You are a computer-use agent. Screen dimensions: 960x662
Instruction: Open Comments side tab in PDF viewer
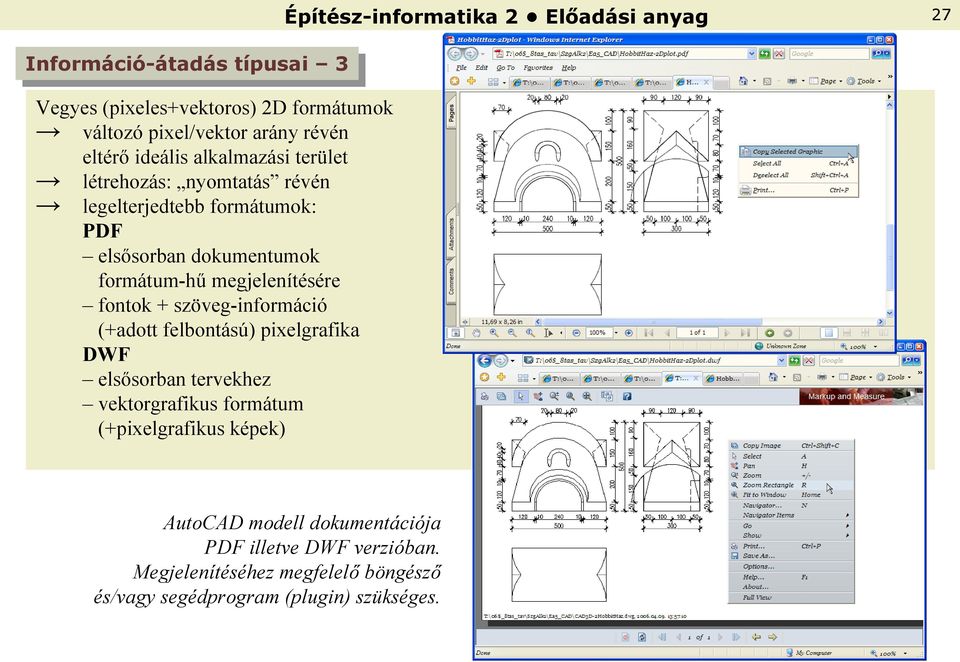coord(451,282)
